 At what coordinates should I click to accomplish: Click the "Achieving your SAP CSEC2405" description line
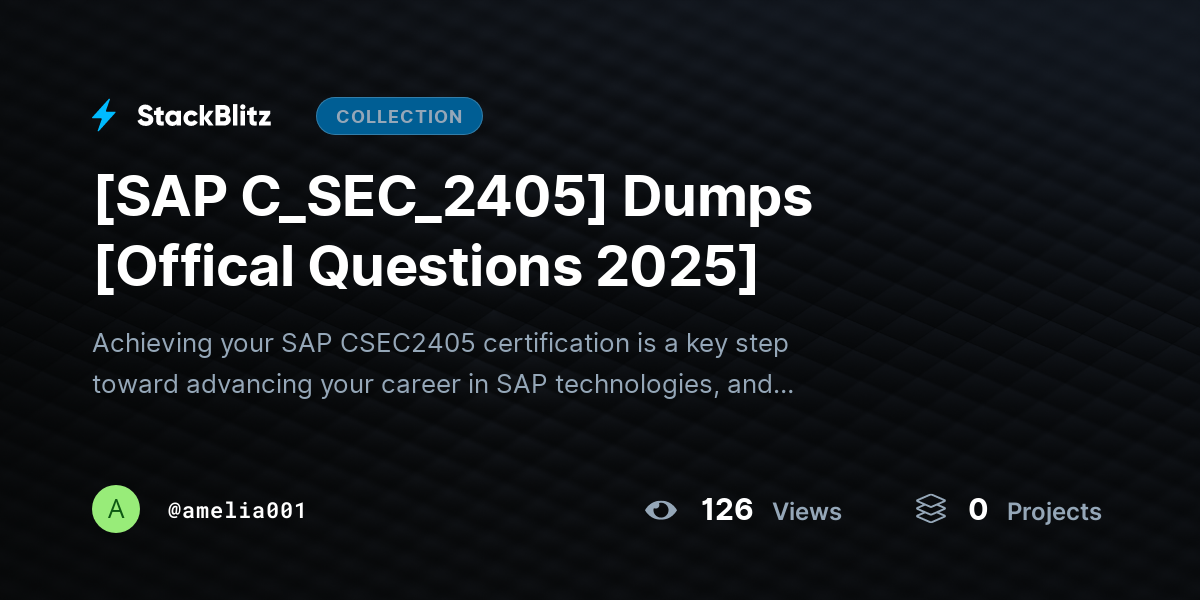pos(300,344)
